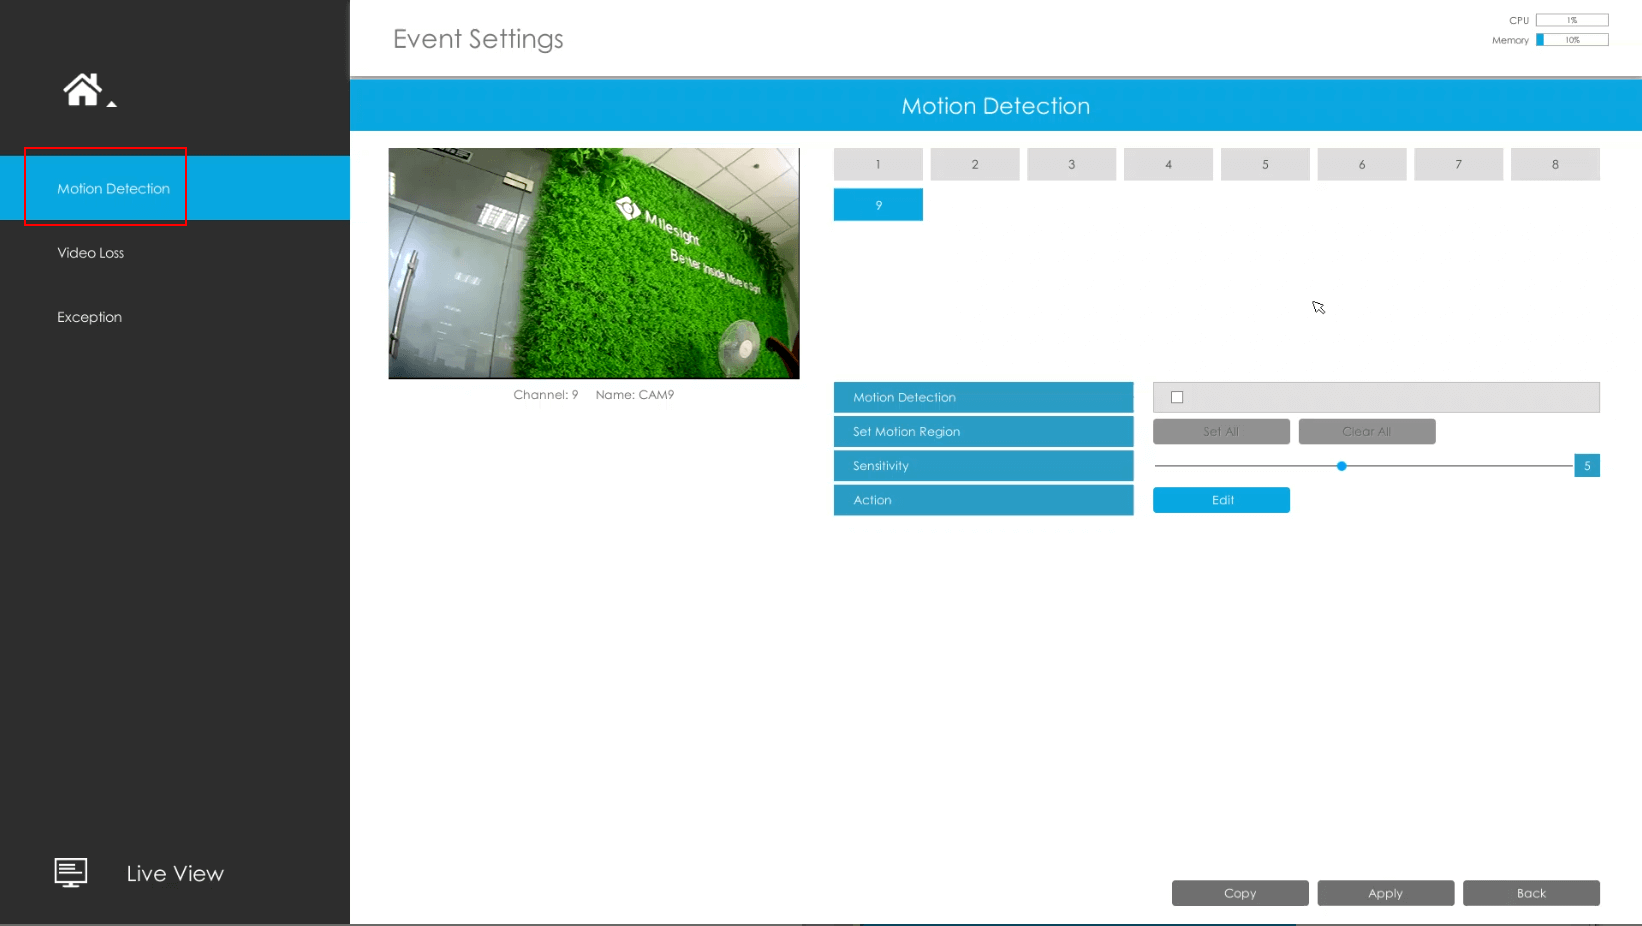Select channel 1
The width and height of the screenshot is (1642, 926).
(877, 163)
